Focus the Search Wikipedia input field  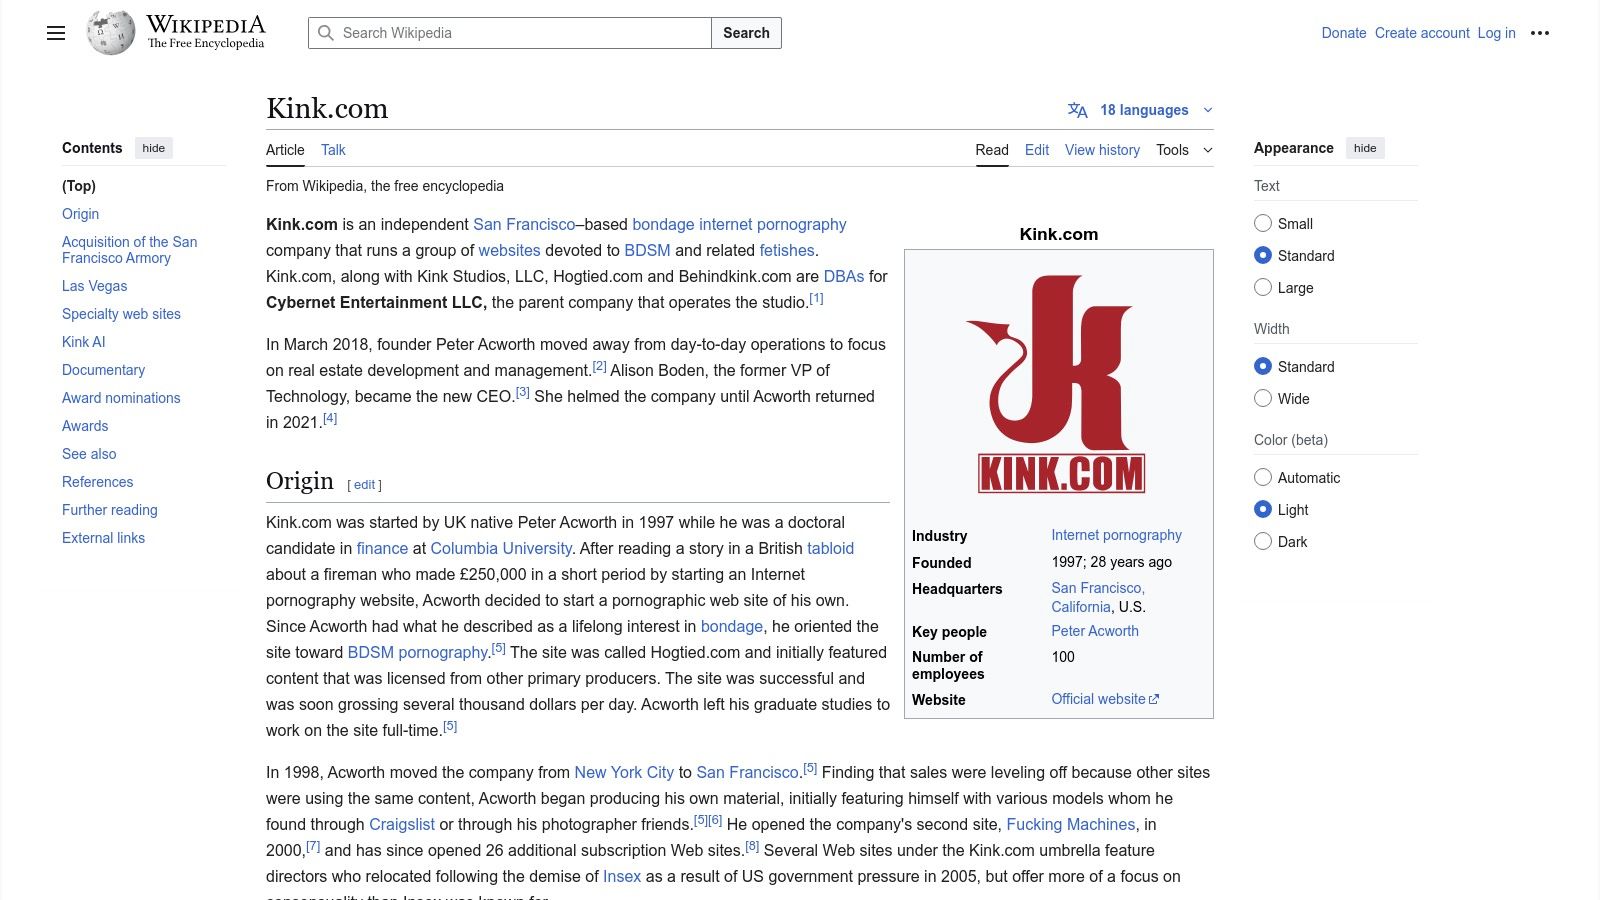pyautogui.click(x=510, y=33)
